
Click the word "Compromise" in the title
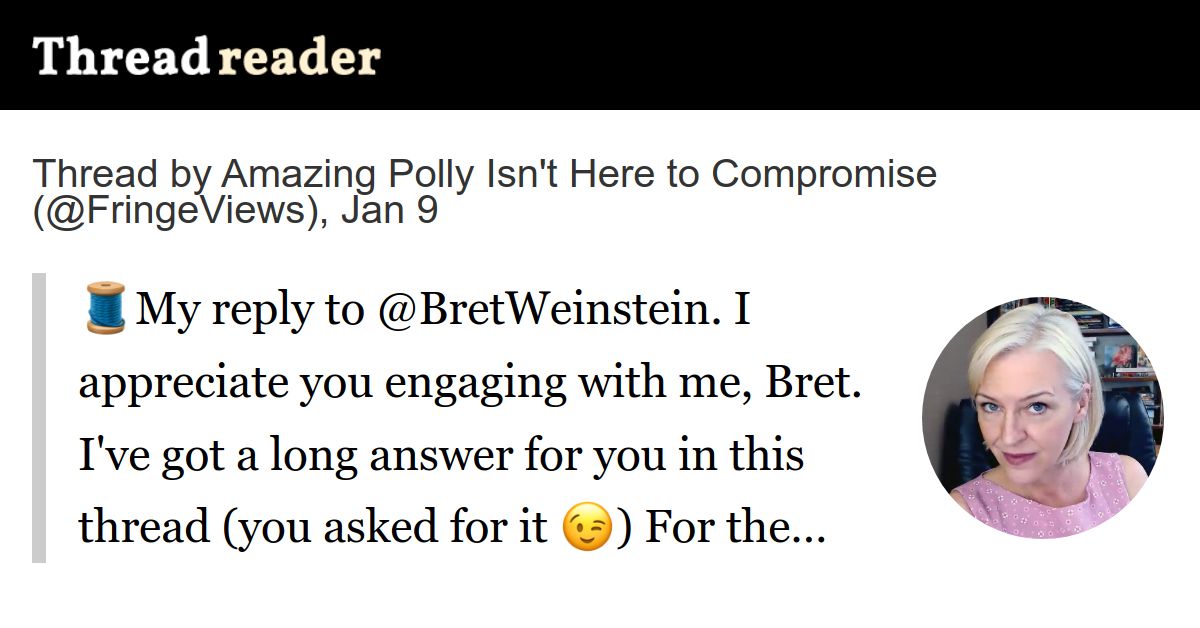[x=824, y=174]
